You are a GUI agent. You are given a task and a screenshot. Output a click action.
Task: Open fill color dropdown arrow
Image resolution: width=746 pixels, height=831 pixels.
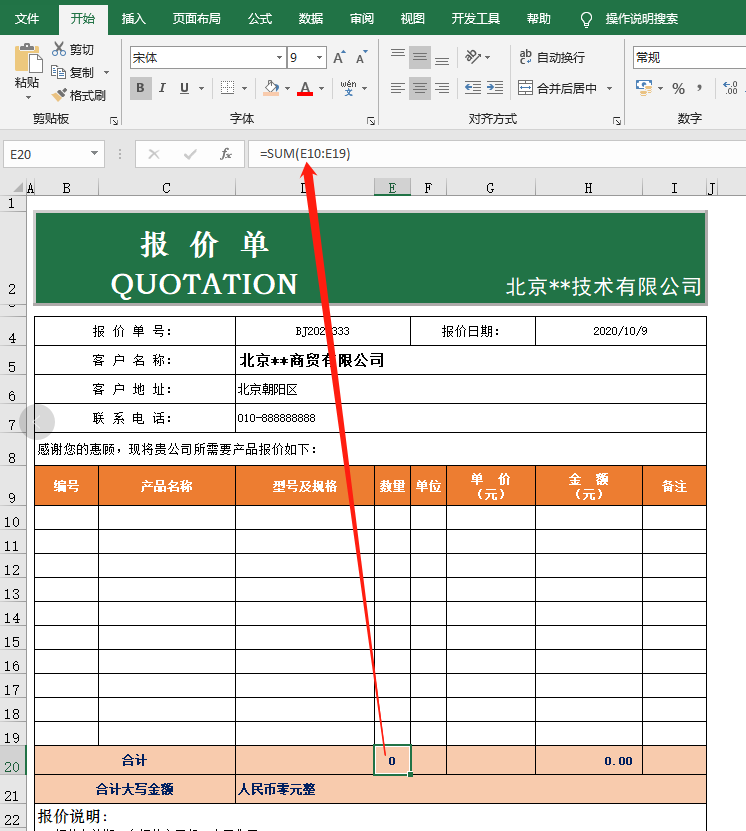tap(287, 88)
